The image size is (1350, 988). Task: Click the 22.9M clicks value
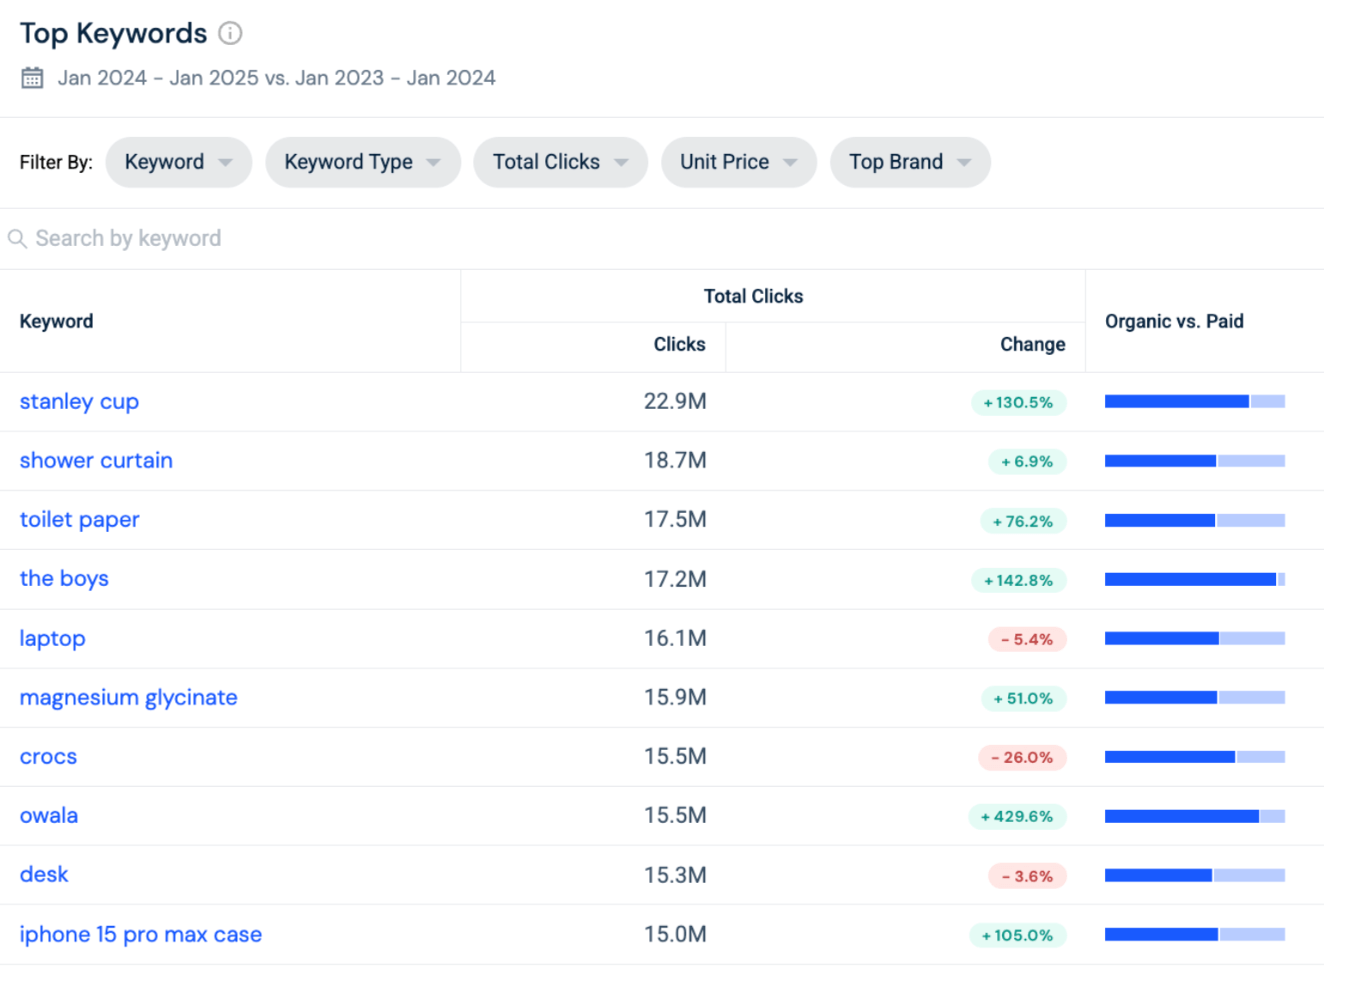coord(675,401)
